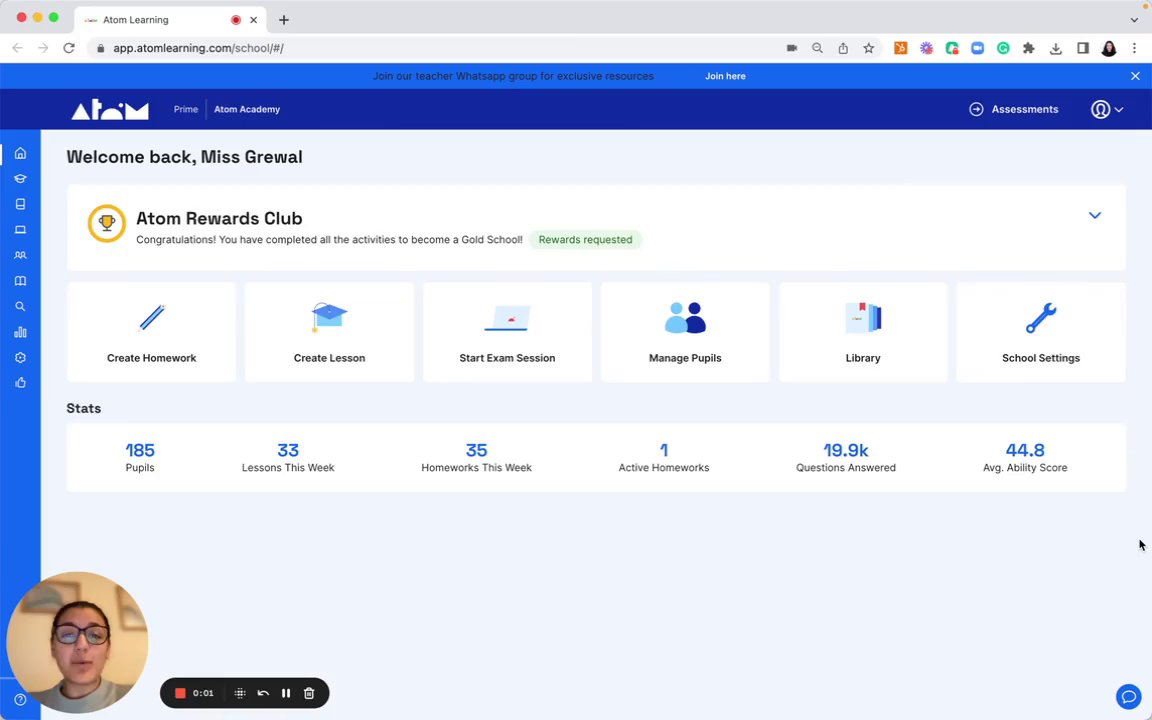
Task: Click the Rewards requested badge
Action: (585, 240)
